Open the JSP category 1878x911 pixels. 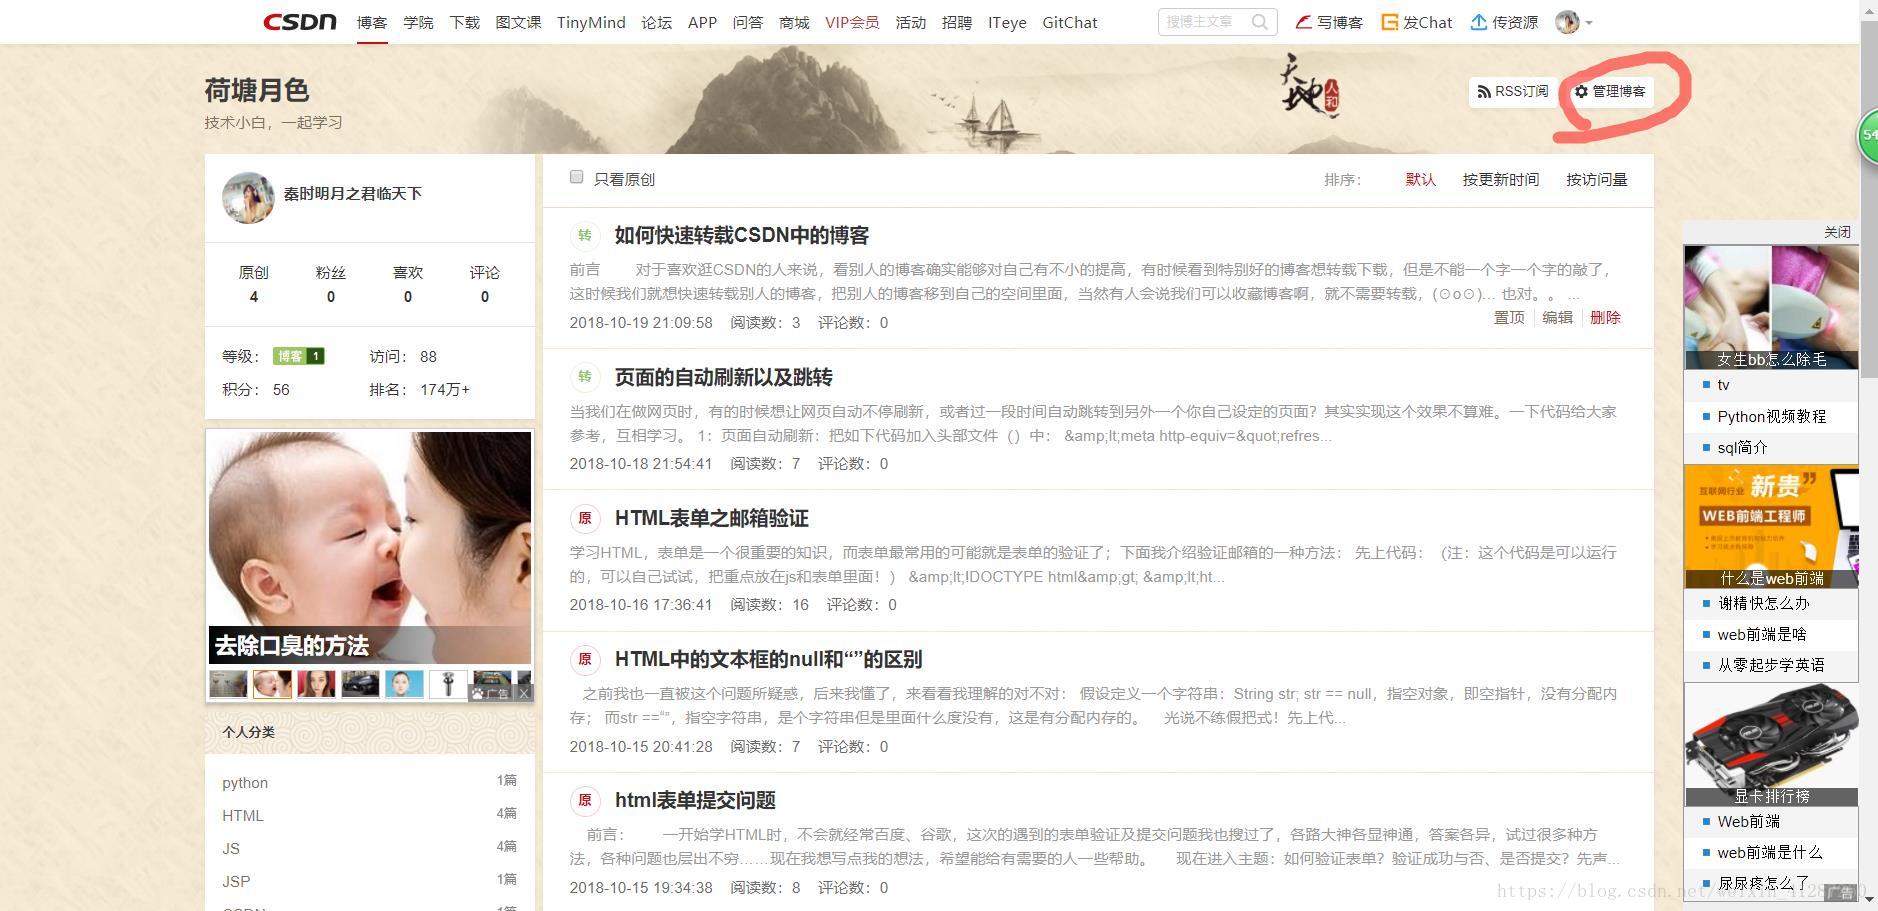click(236, 882)
